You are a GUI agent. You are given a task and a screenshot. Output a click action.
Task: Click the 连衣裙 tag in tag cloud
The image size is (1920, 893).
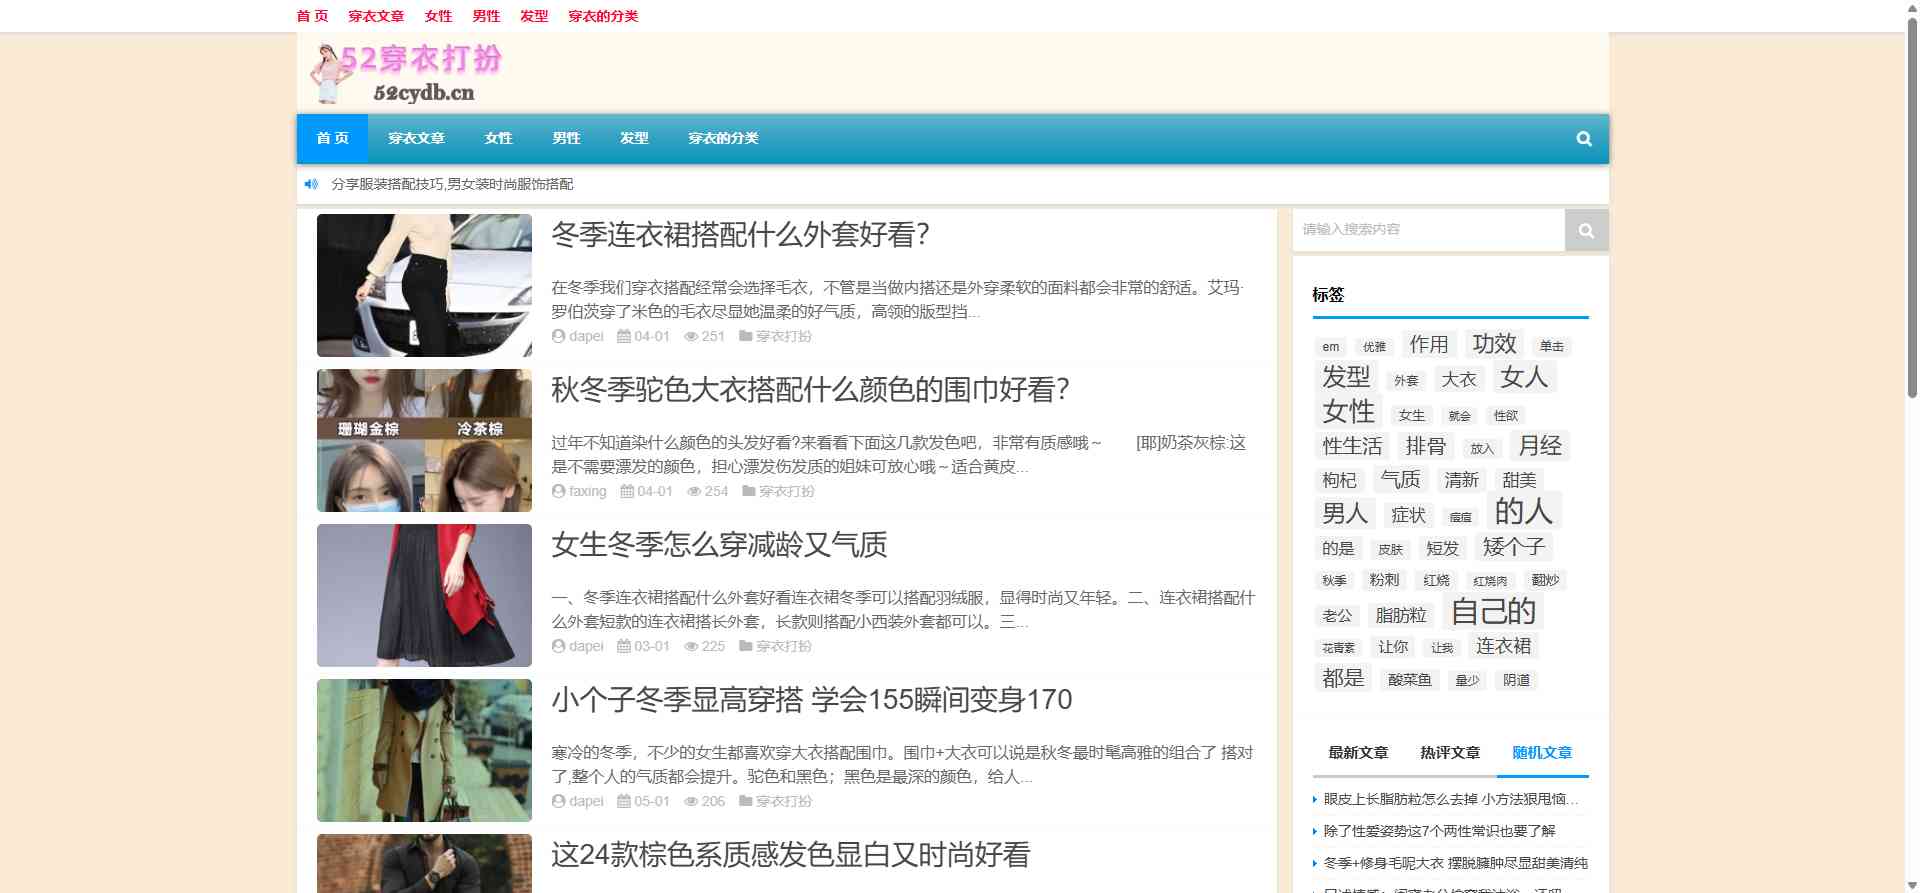1503,647
